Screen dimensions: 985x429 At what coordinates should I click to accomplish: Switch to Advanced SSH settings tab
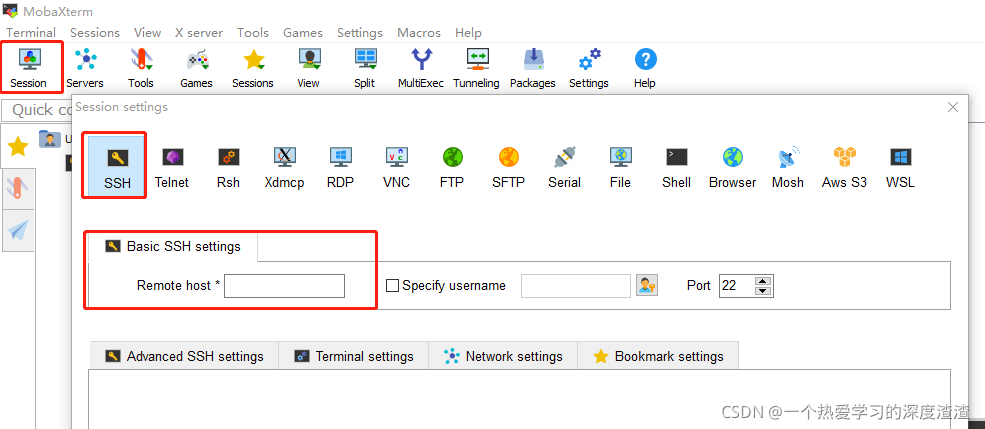pos(184,356)
